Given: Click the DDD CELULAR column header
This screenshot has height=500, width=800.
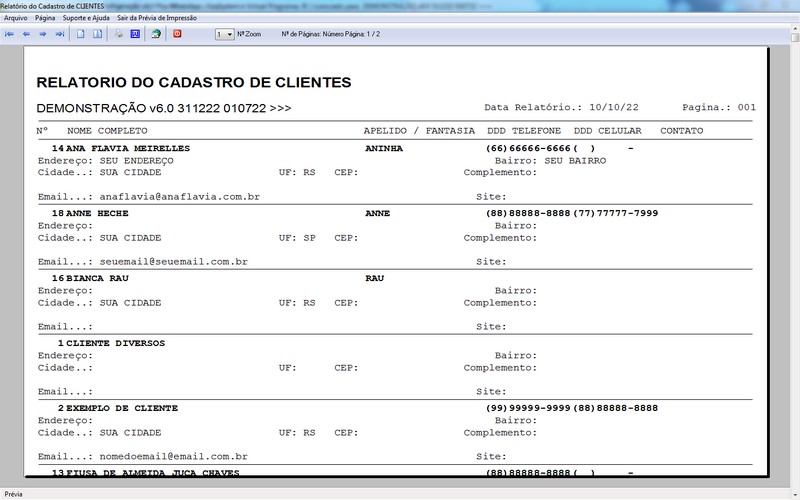Looking at the screenshot, I should 608,131.
